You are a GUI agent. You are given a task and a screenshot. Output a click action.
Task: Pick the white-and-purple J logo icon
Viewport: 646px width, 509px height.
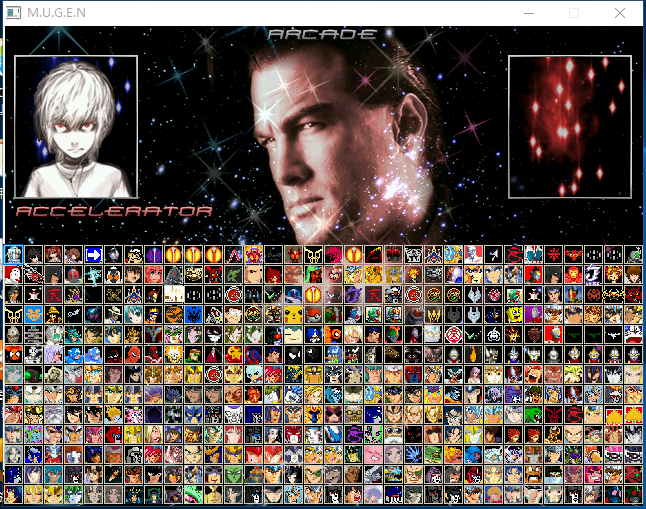tap(593, 275)
